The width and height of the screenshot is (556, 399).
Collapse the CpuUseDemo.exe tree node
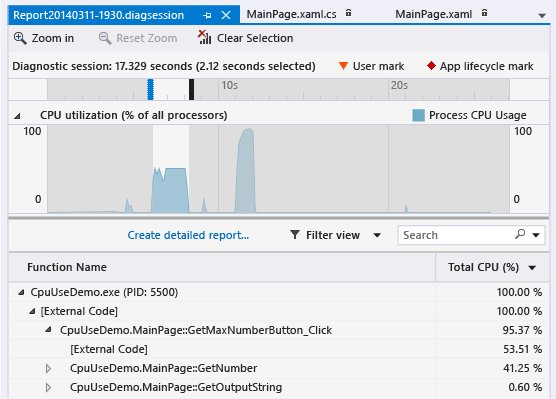pos(22,292)
